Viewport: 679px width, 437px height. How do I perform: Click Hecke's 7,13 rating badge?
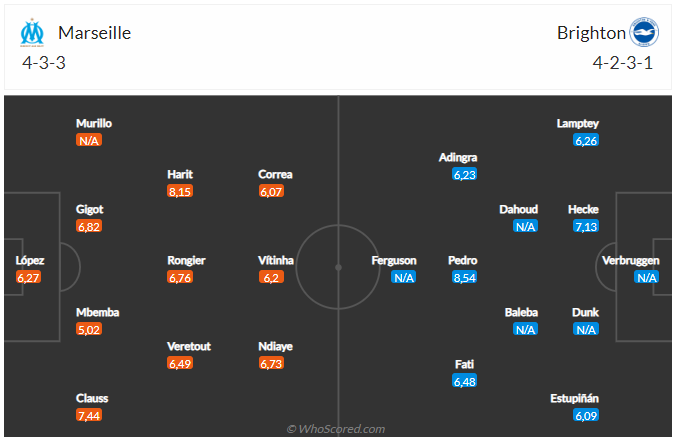(583, 227)
